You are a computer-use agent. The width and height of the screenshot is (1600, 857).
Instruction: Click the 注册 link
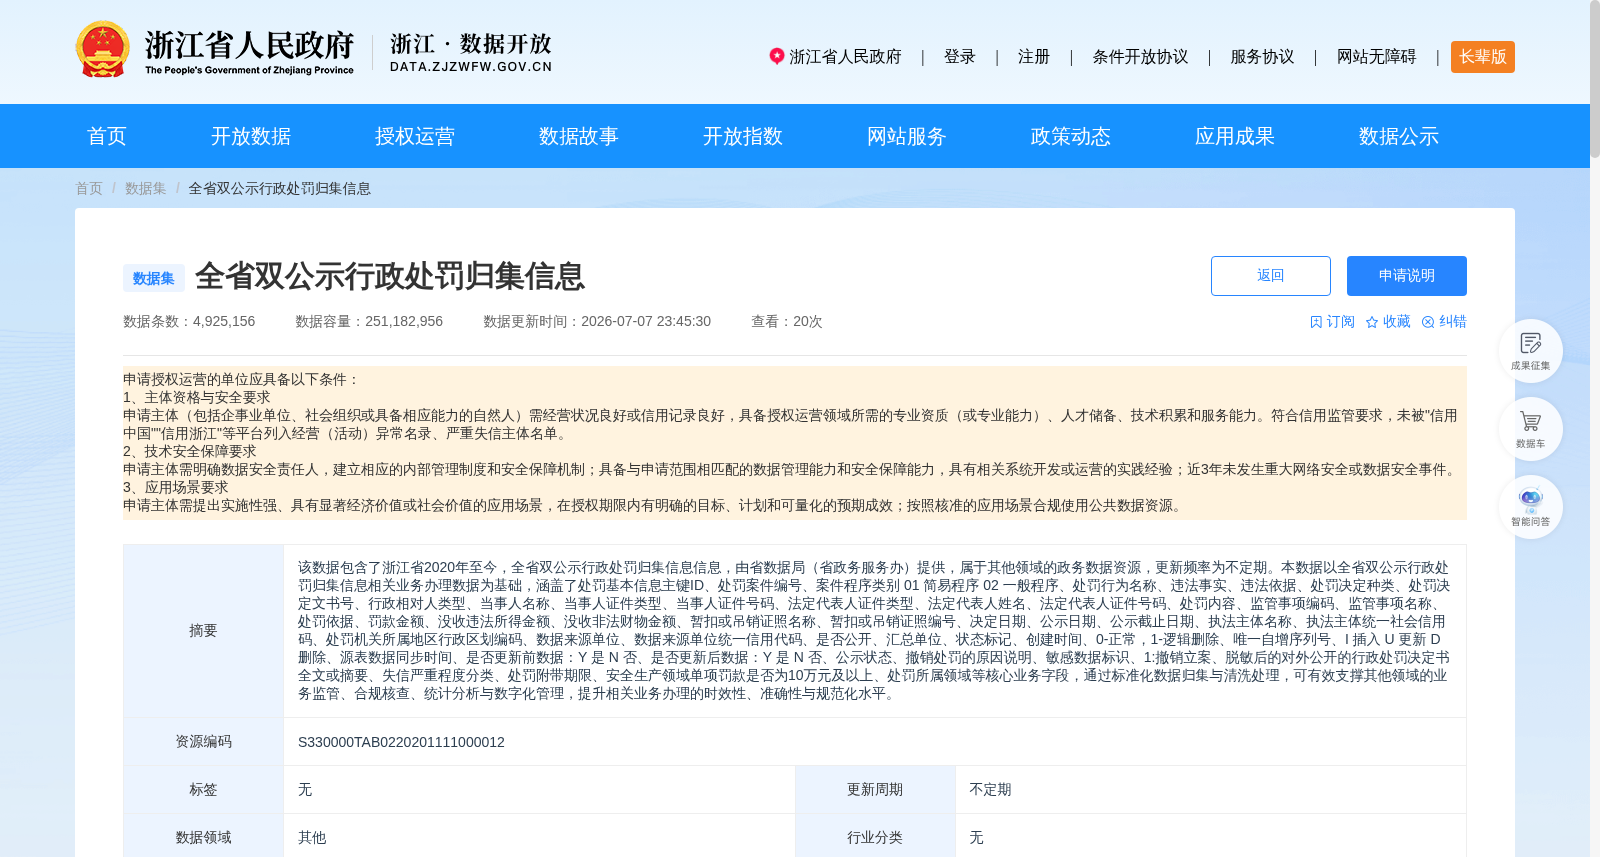coord(1034,57)
